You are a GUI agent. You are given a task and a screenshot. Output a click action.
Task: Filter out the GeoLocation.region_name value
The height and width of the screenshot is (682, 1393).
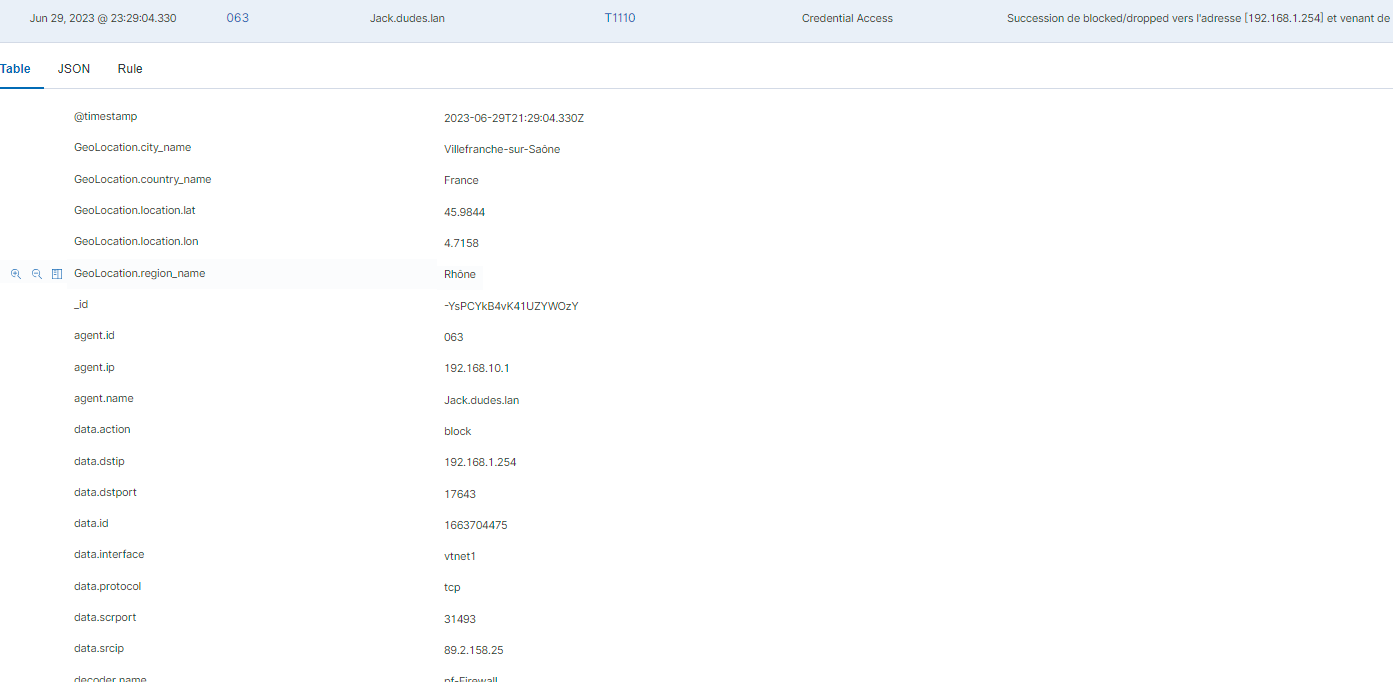click(37, 274)
